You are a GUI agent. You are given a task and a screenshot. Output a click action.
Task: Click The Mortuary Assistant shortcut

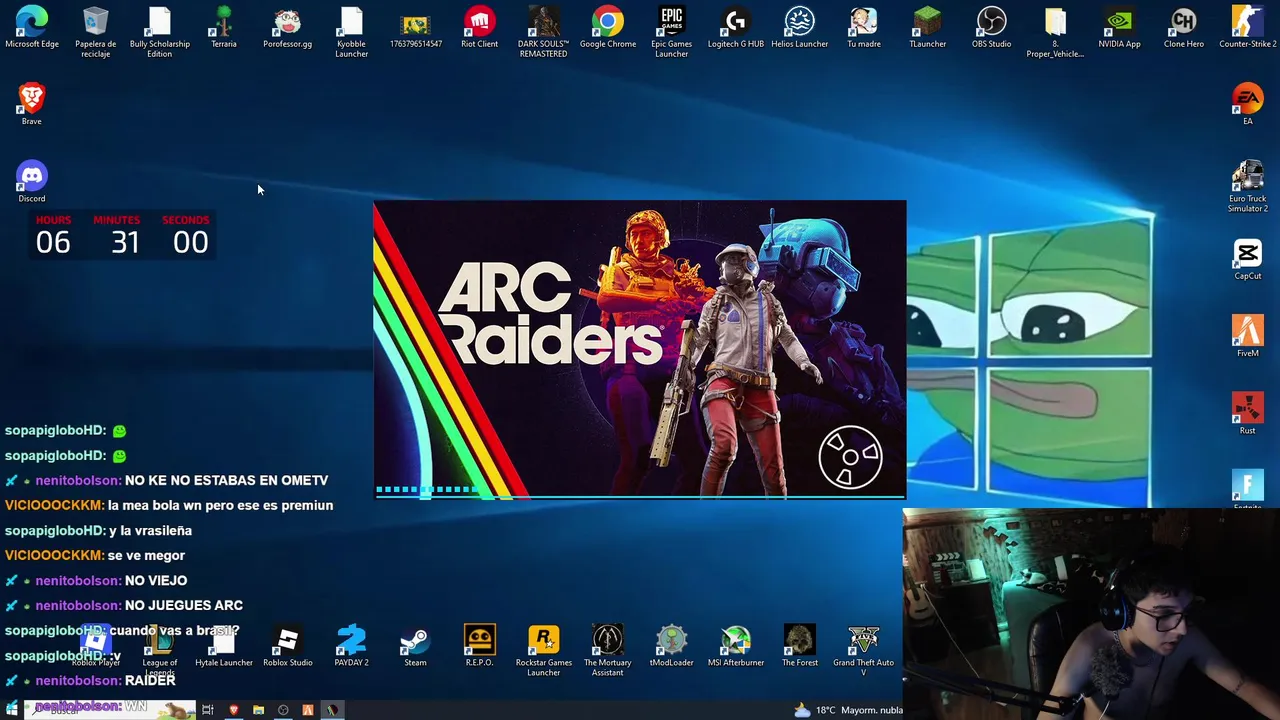coord(608,650)
